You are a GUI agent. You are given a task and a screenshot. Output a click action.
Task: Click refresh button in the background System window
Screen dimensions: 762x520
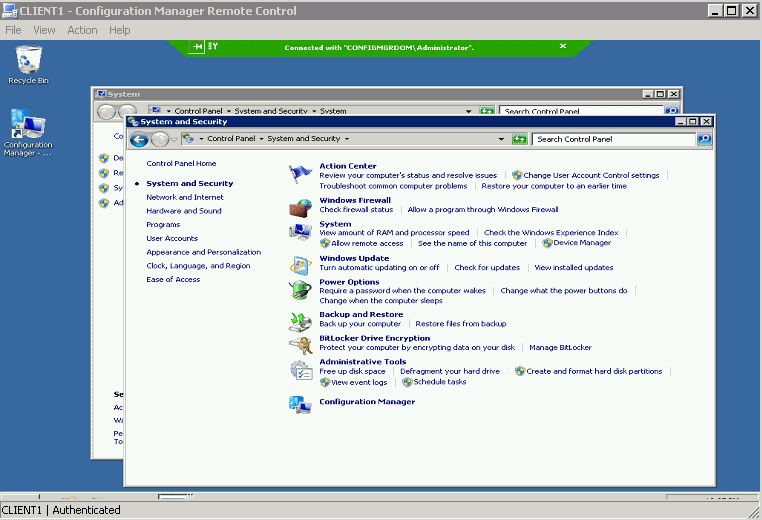[x=487, y=111]
